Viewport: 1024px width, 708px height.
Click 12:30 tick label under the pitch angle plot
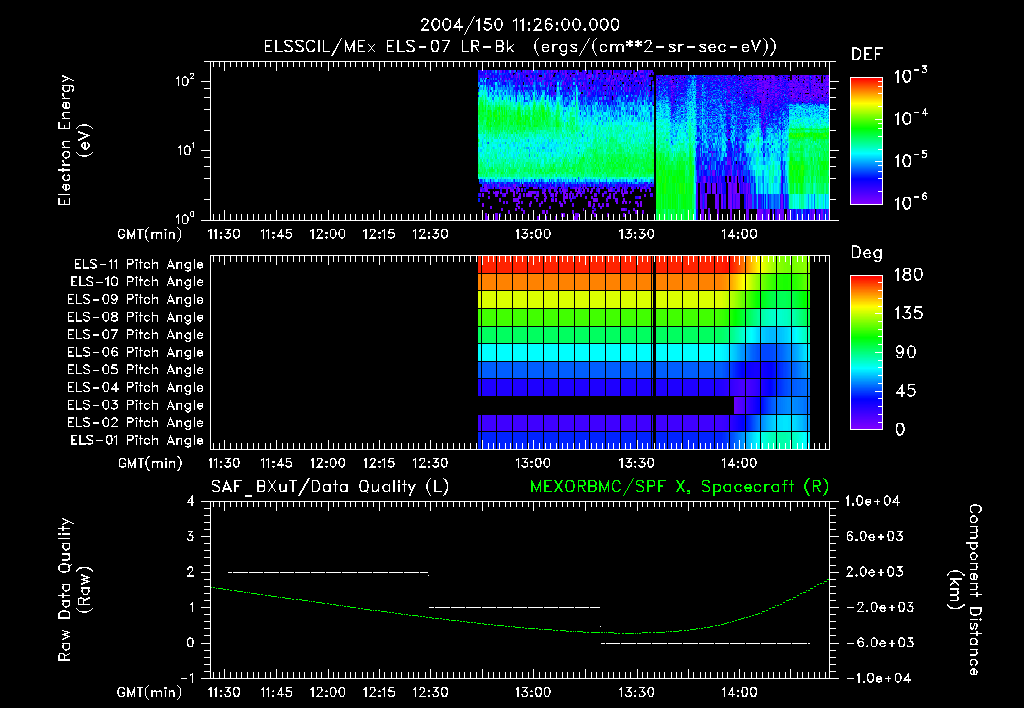coord(430,463)
